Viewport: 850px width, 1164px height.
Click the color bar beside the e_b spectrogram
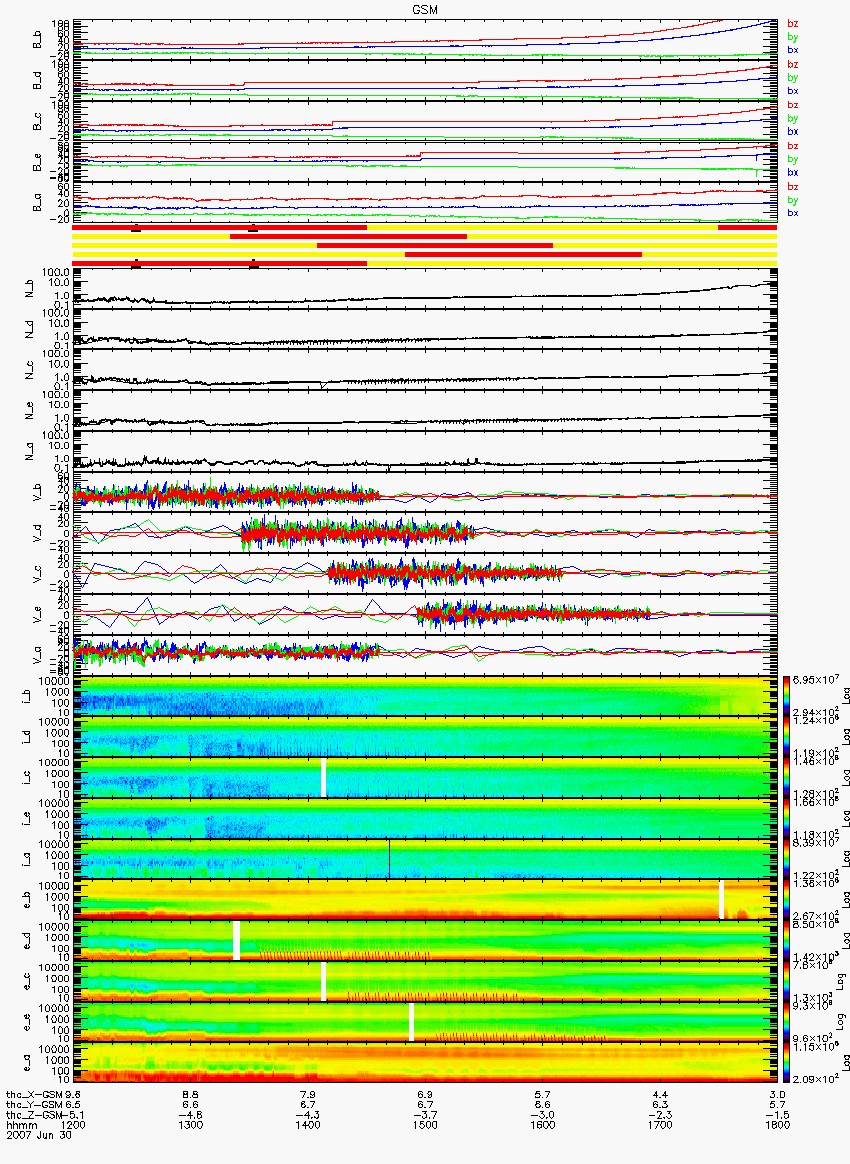pos(787,900)
